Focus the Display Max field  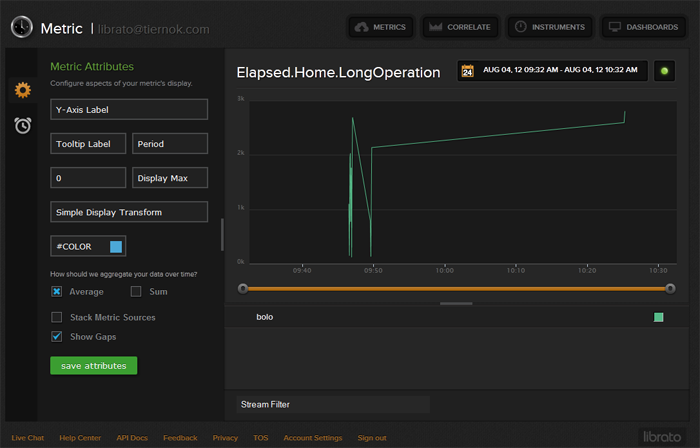click(170, 178)
